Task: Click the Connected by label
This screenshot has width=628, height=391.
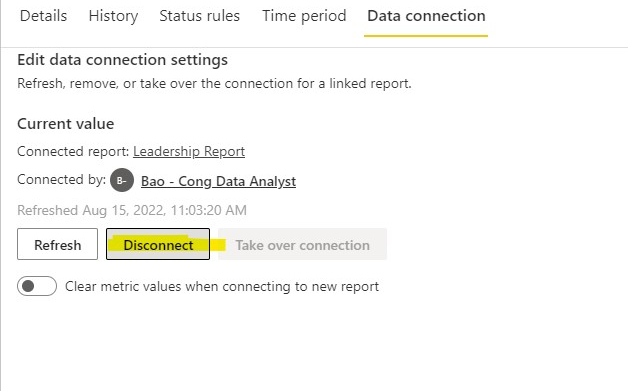Action: click(61, 179)
